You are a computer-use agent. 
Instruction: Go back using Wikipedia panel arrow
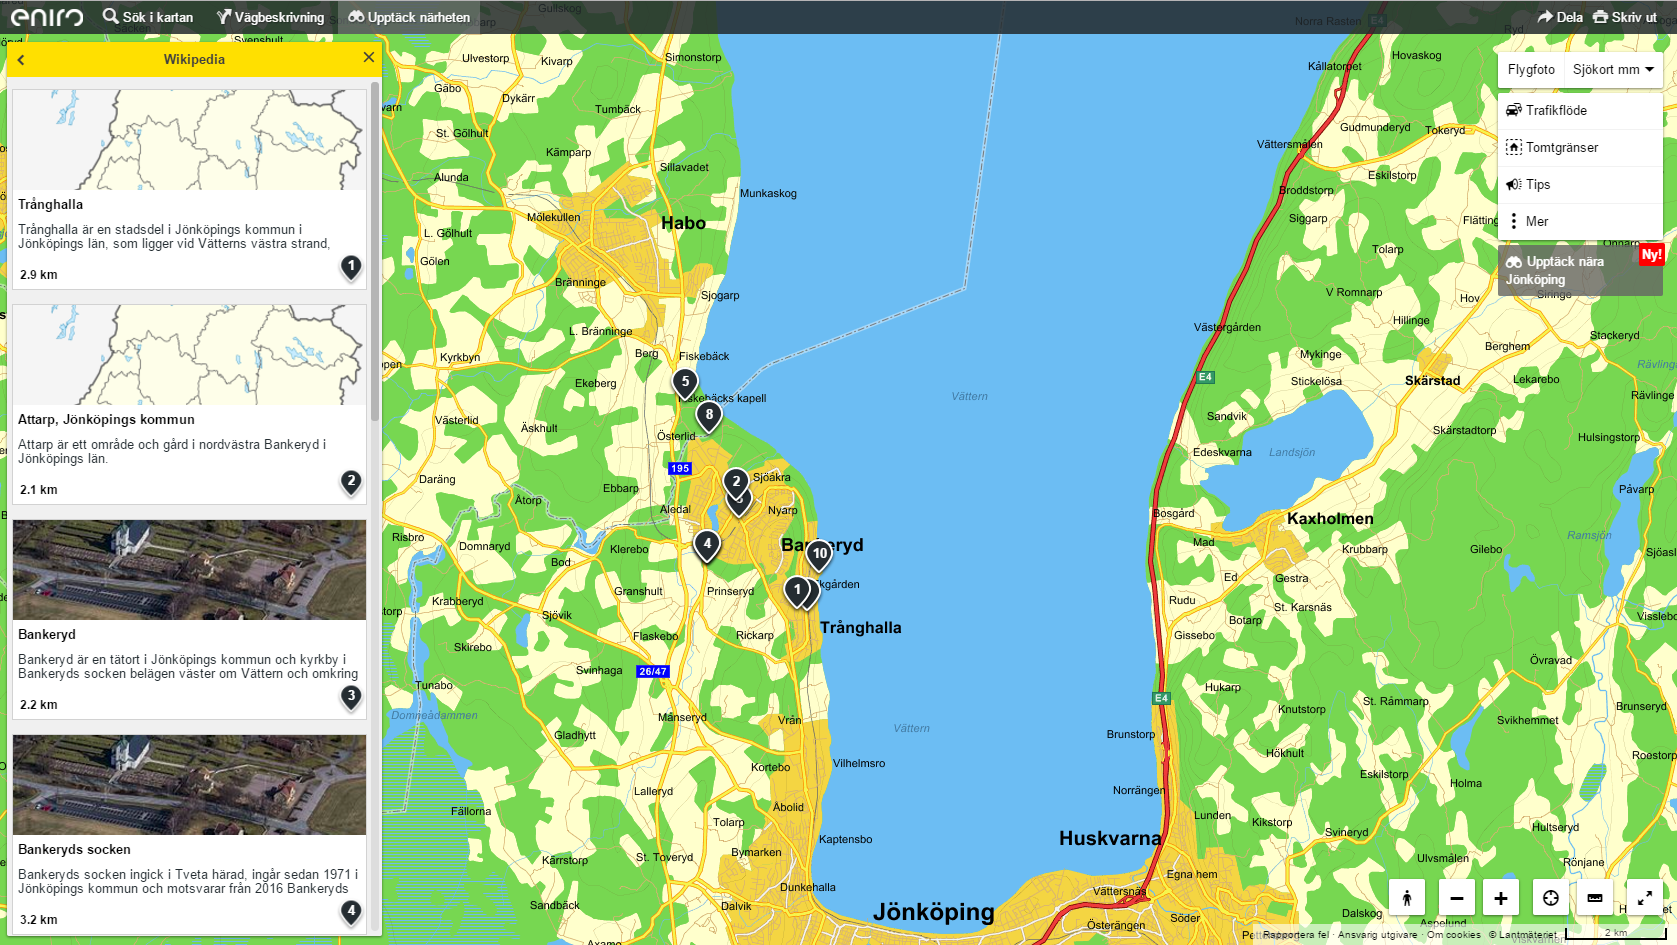(21, 60)
